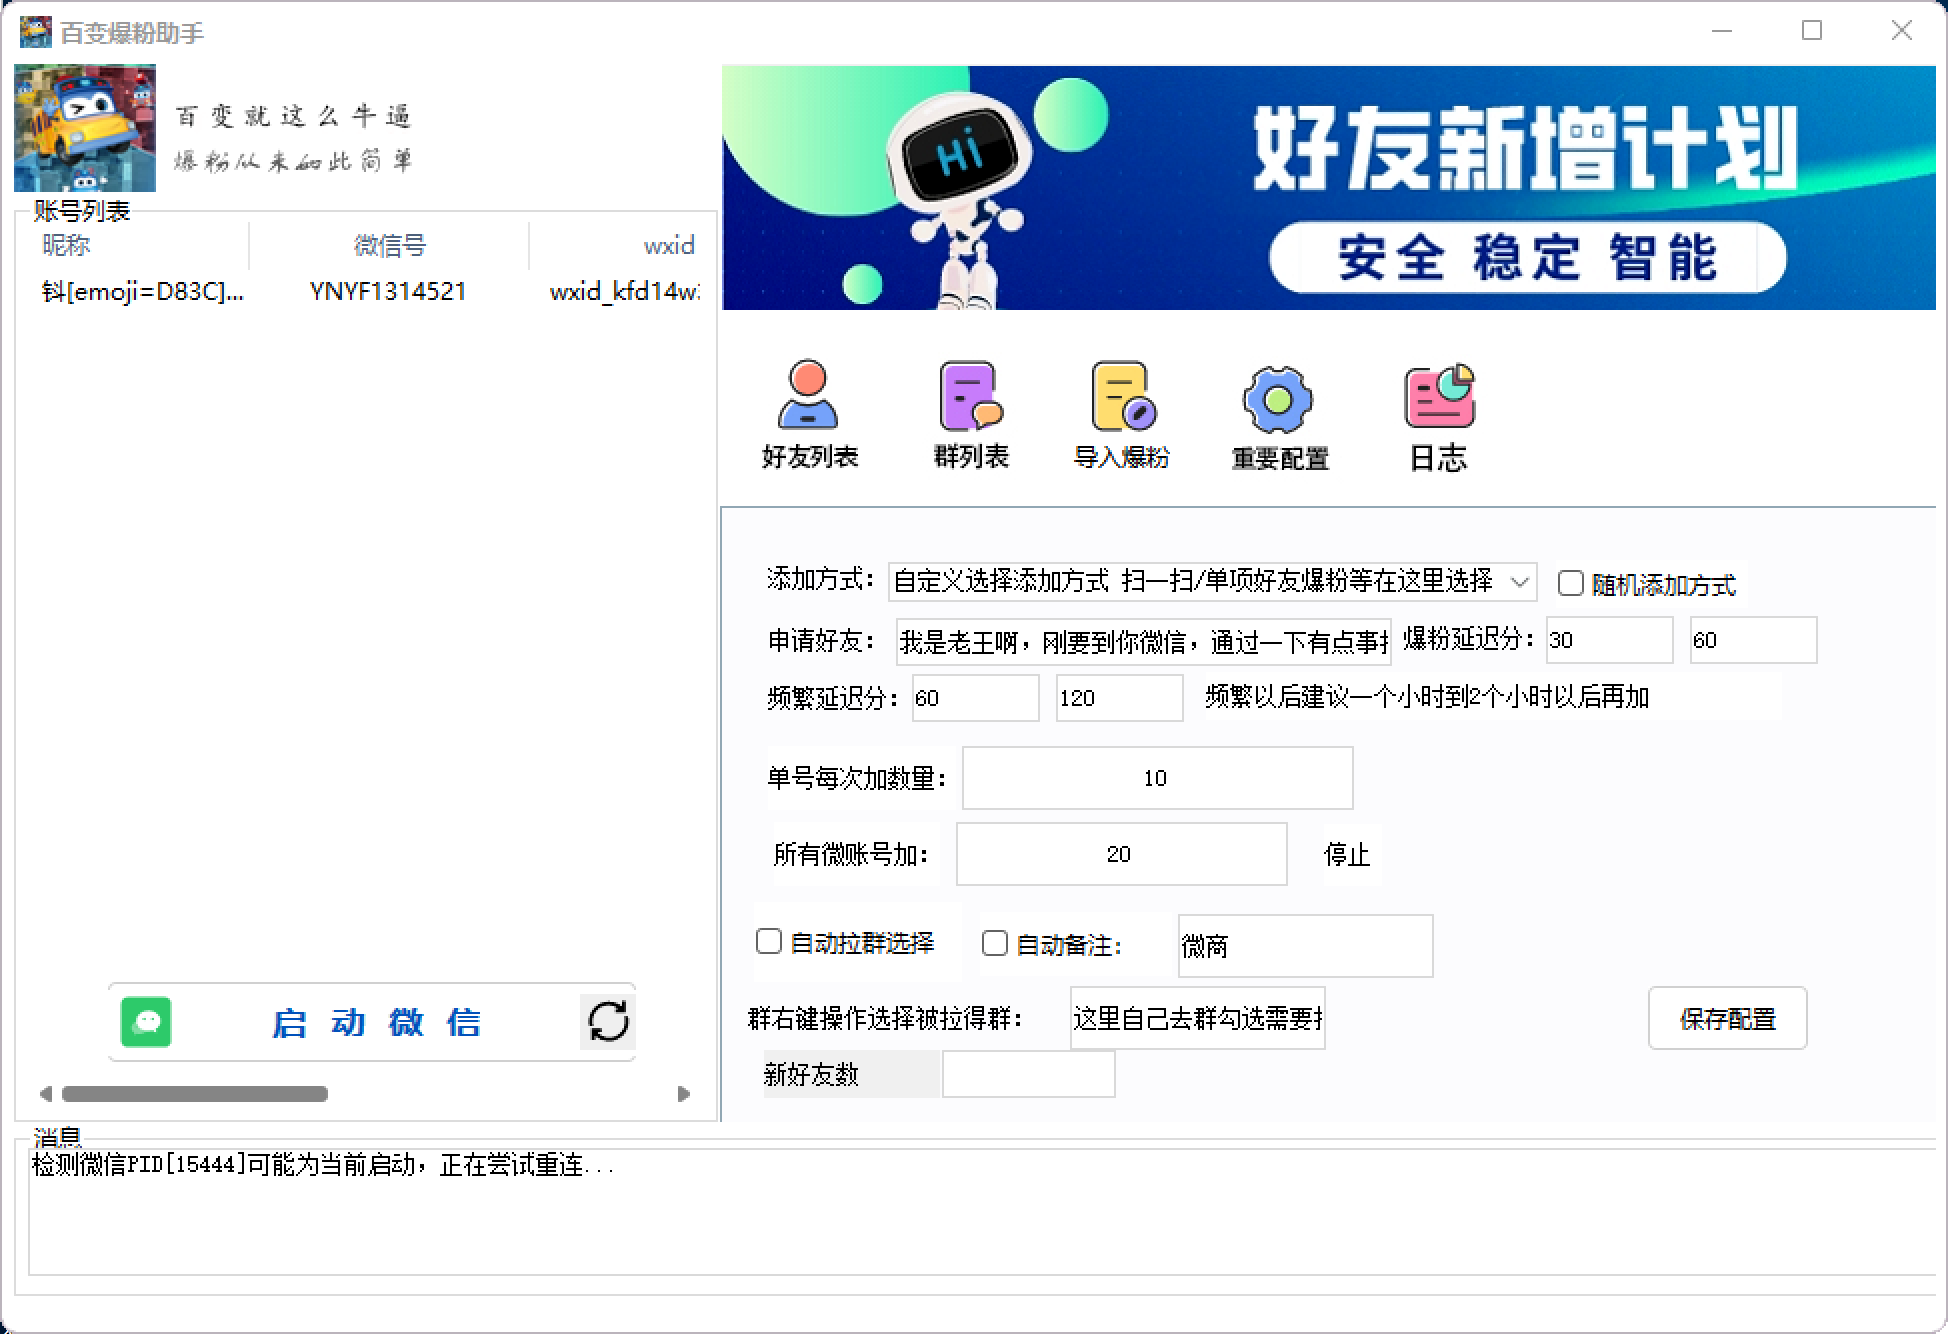The height and width of the screenshot is (1334, 1948).
Task: Click 群右键操作选择被拉得群 input field
Action: click(x=1197, y=1018)
